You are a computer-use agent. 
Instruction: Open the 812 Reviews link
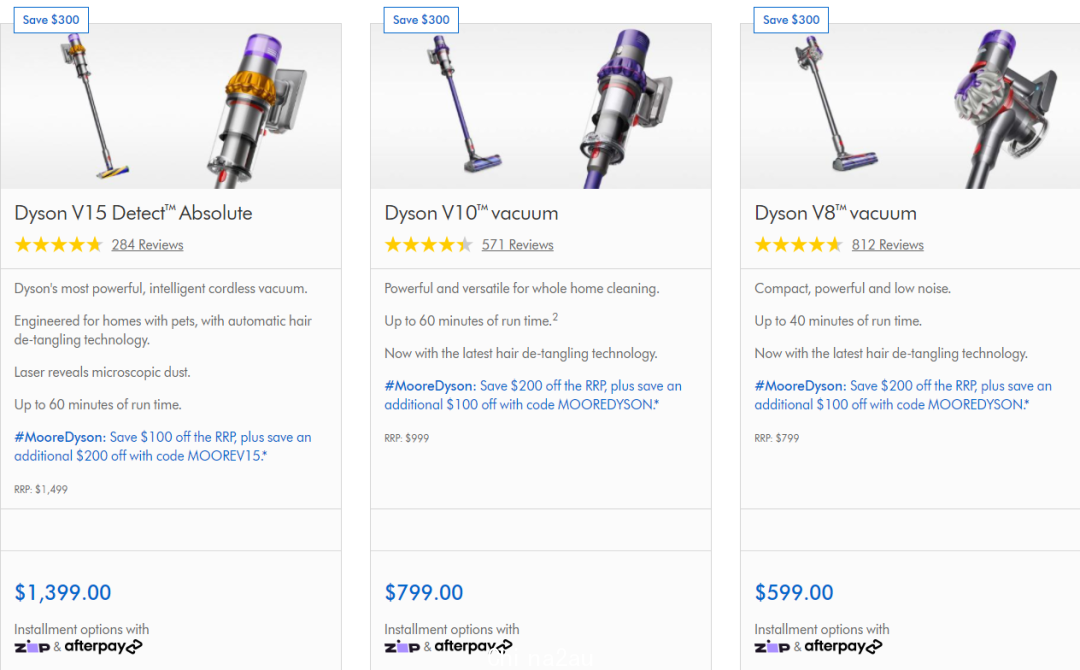tap(887, 244)
